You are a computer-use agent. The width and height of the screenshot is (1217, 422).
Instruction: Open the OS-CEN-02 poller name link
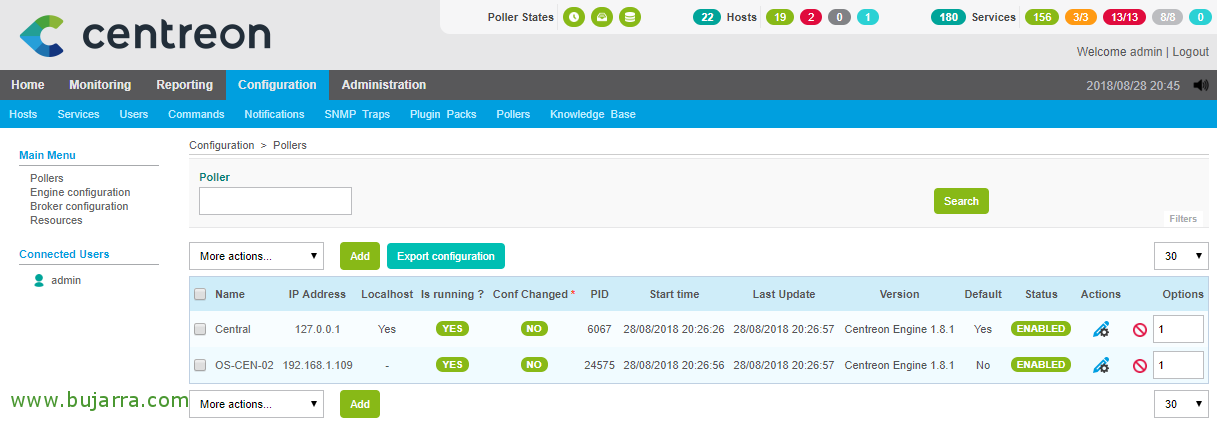[244, 365]
